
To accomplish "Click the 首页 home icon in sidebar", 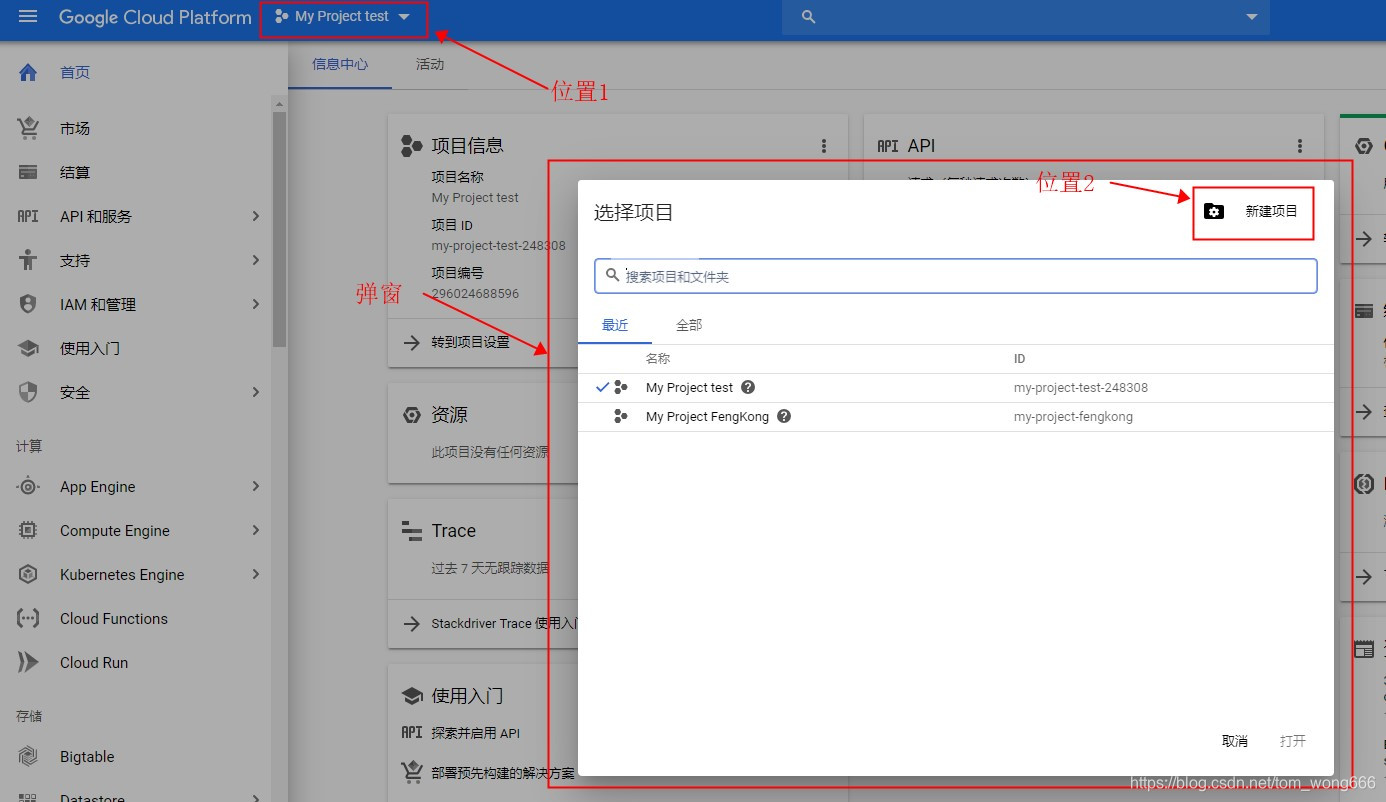I will click(27, 71).
